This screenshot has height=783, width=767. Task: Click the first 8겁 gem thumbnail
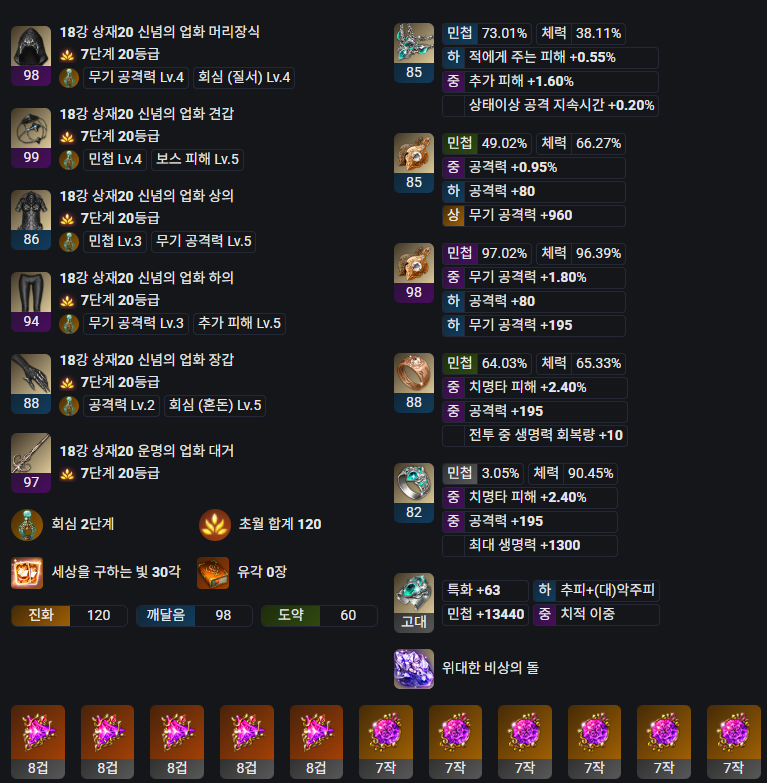click(38, 742)
